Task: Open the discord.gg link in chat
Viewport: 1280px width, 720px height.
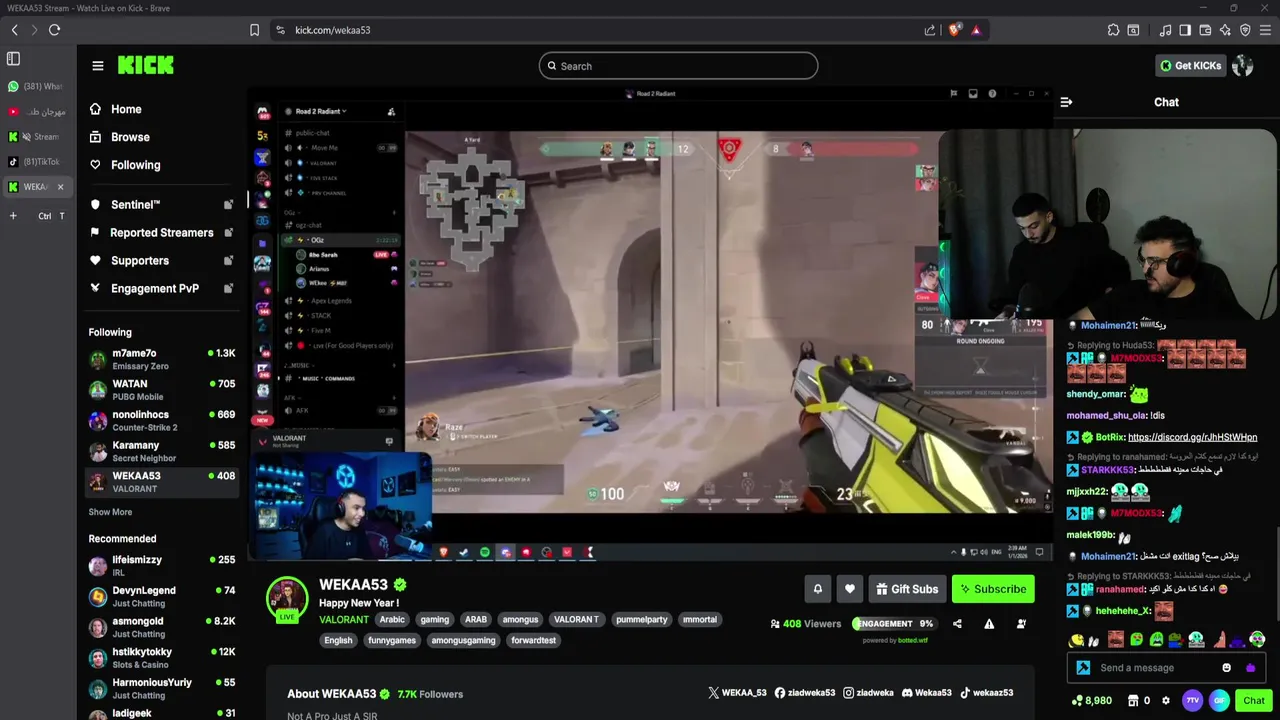Action: pyautogui.click(x=1192, y=437)
